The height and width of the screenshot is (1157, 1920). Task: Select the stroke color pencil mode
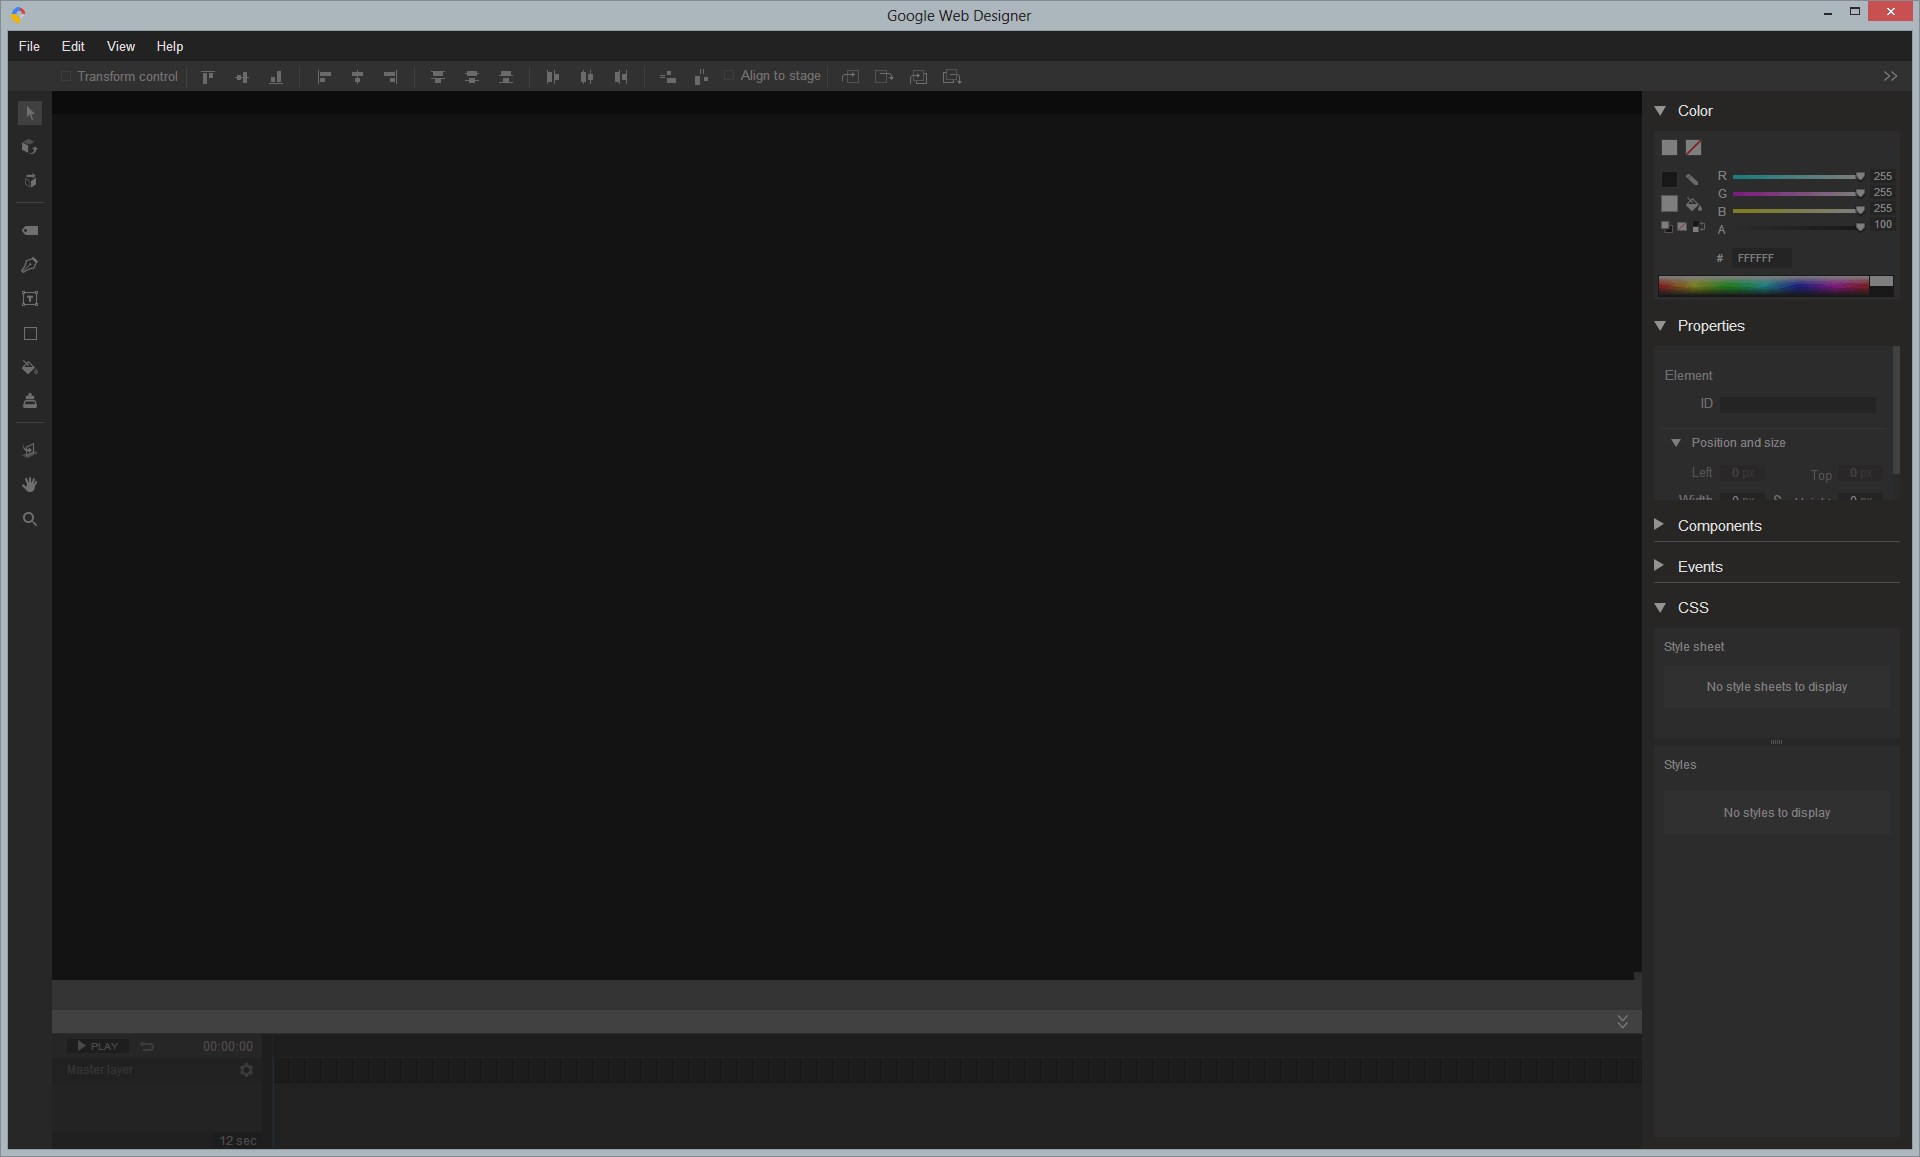(x=1692, y=180)
